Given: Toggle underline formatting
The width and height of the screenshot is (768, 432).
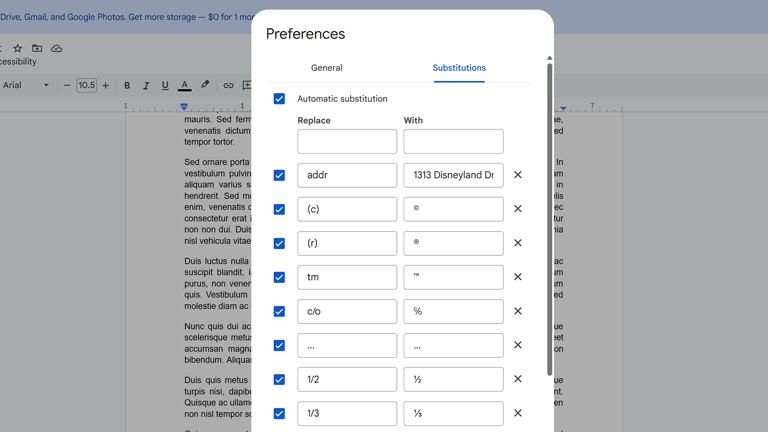Looking at the screenshot, I should pos(165,85).
